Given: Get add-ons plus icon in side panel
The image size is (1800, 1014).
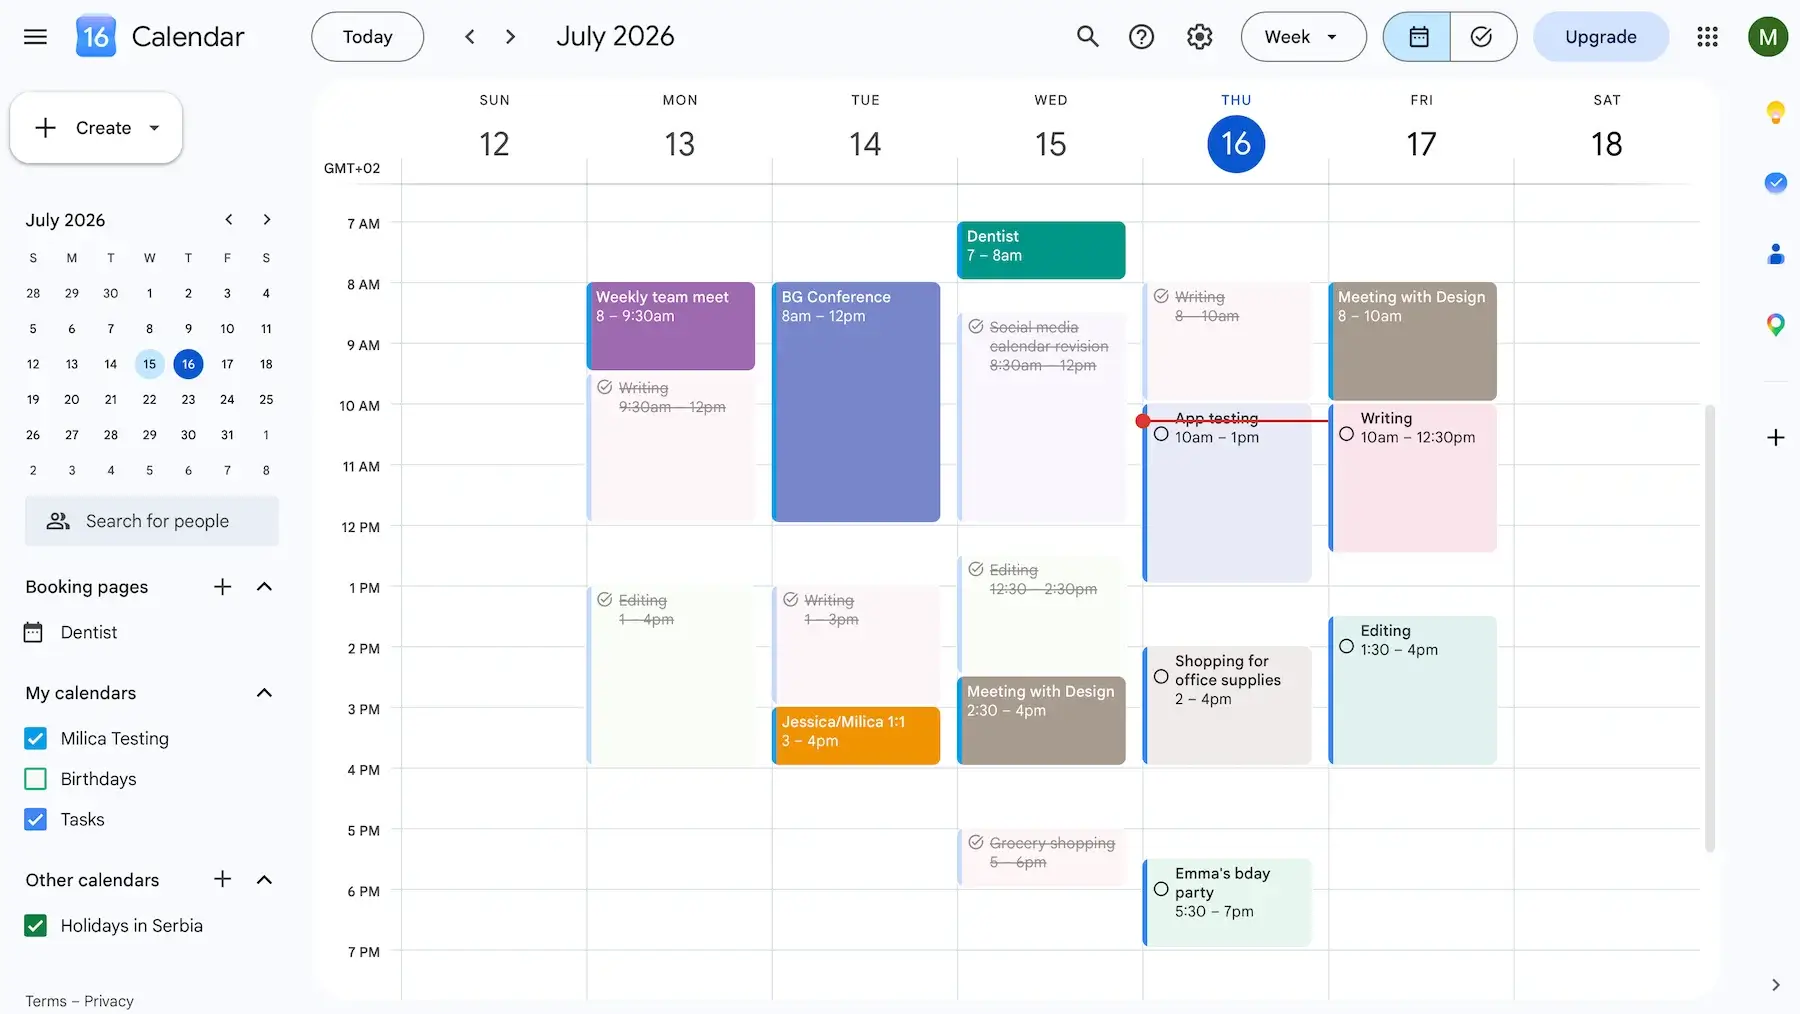Looking at the screenshot, I should (1775, 437).
